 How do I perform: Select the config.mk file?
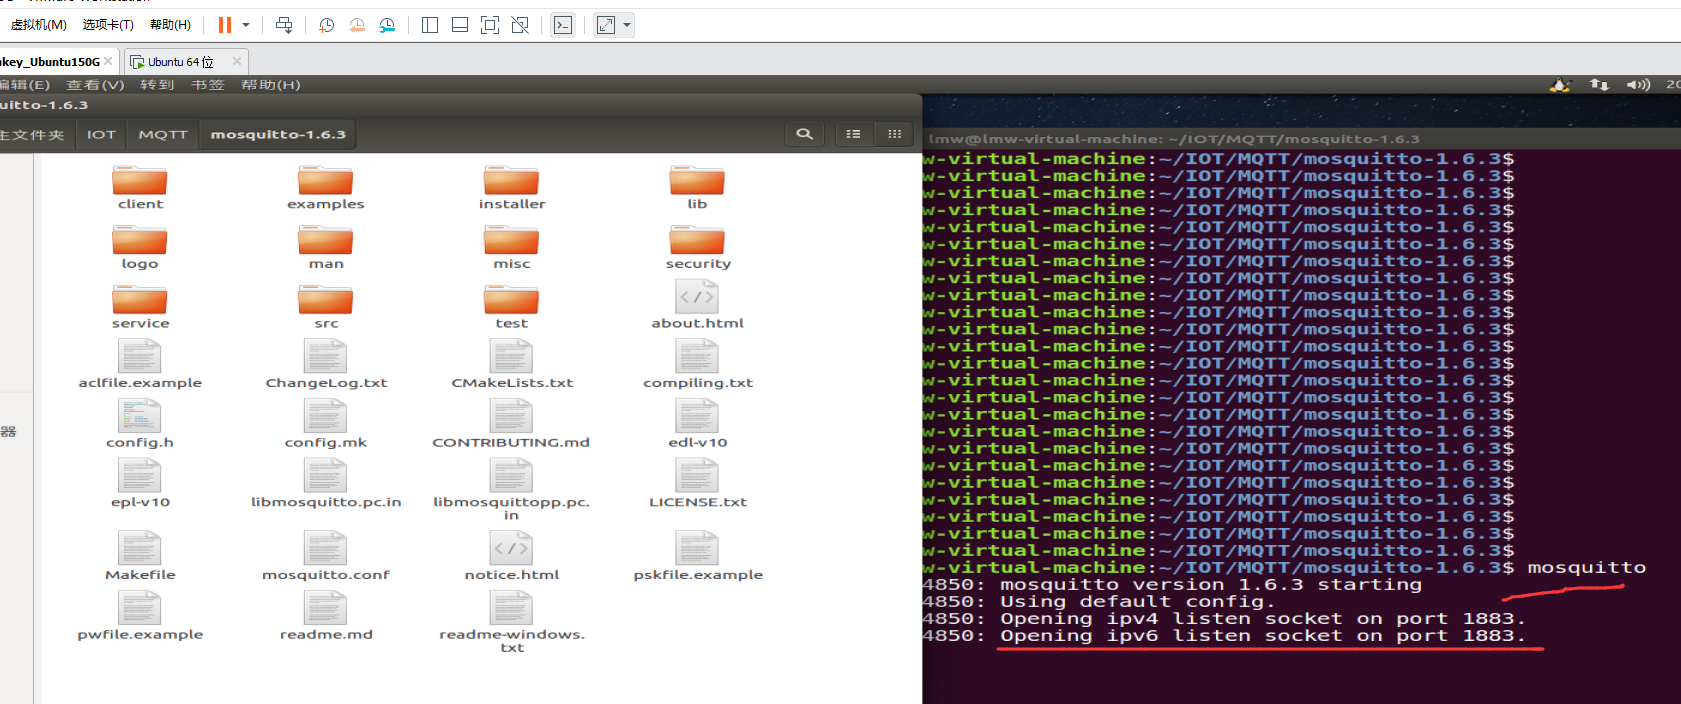coord(326,424)
